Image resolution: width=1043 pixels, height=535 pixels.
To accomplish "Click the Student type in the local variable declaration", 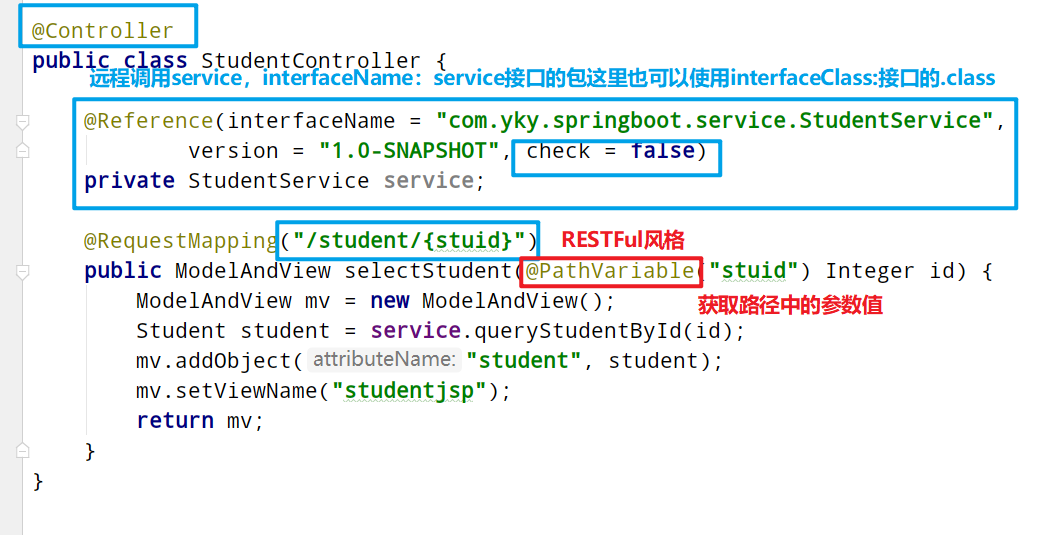I will [181, 331].
